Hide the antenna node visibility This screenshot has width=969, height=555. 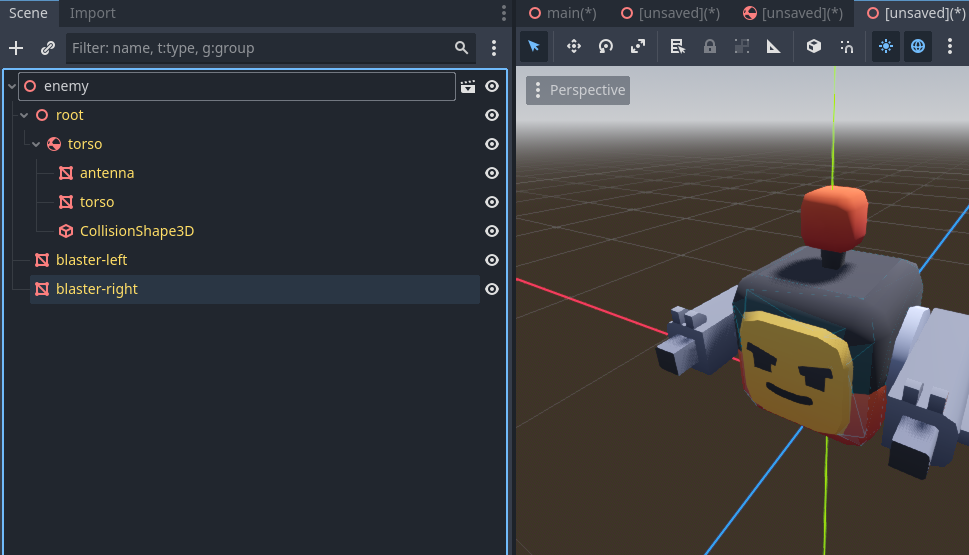492,173
